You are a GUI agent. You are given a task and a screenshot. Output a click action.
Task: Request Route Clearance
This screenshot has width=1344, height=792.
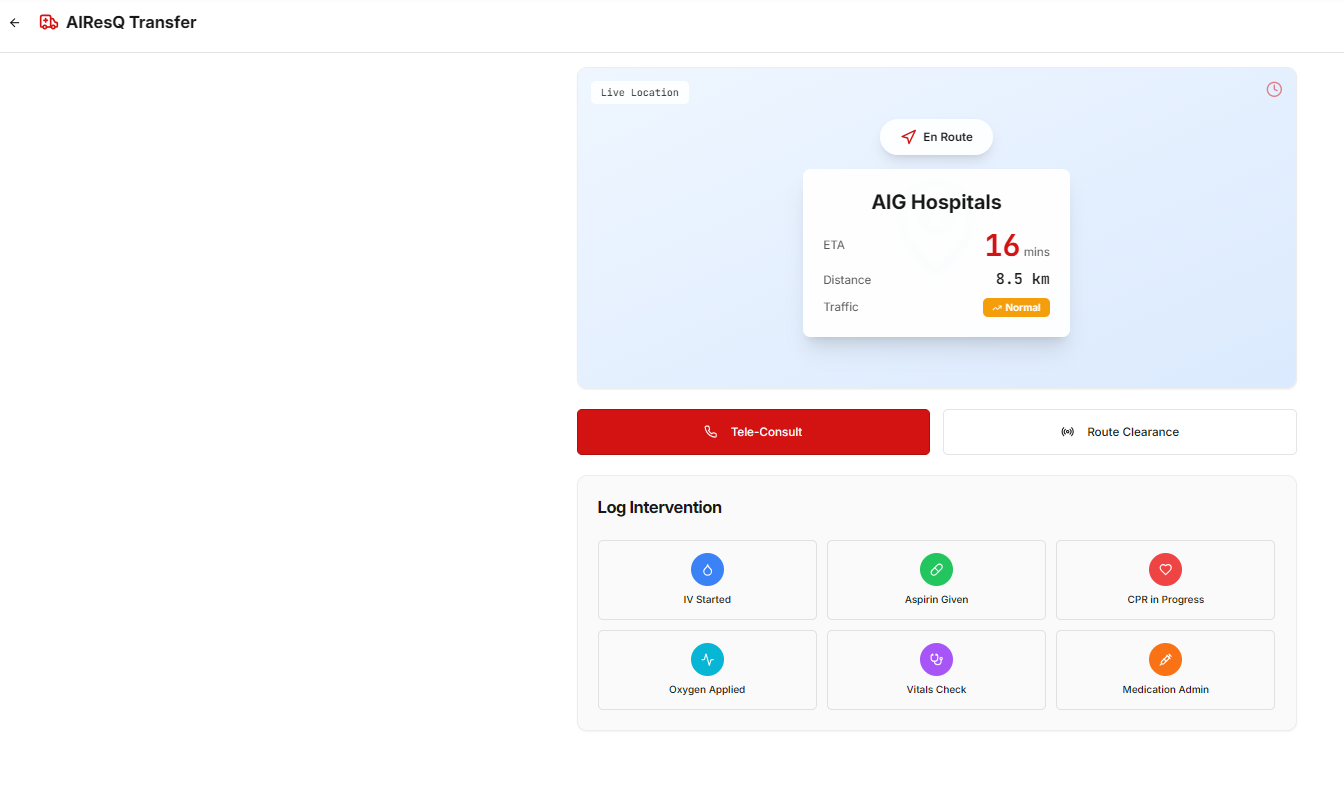click(1120, 432)
